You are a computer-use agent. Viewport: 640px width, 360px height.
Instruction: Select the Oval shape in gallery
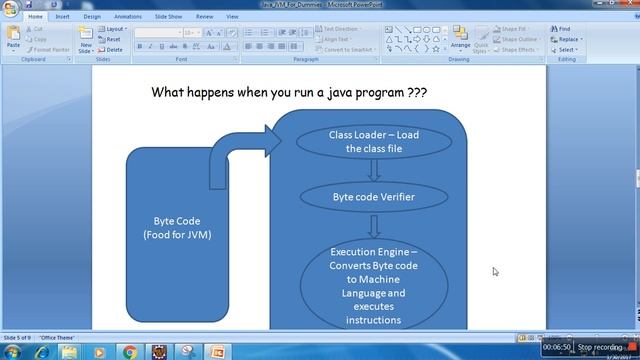[427, 30]
